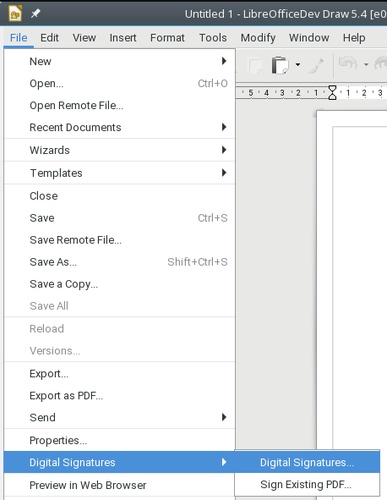The height and width of the screenshot is (500, 387).
Task: Expand Recent Documents submenu
Action: [120, 127]
